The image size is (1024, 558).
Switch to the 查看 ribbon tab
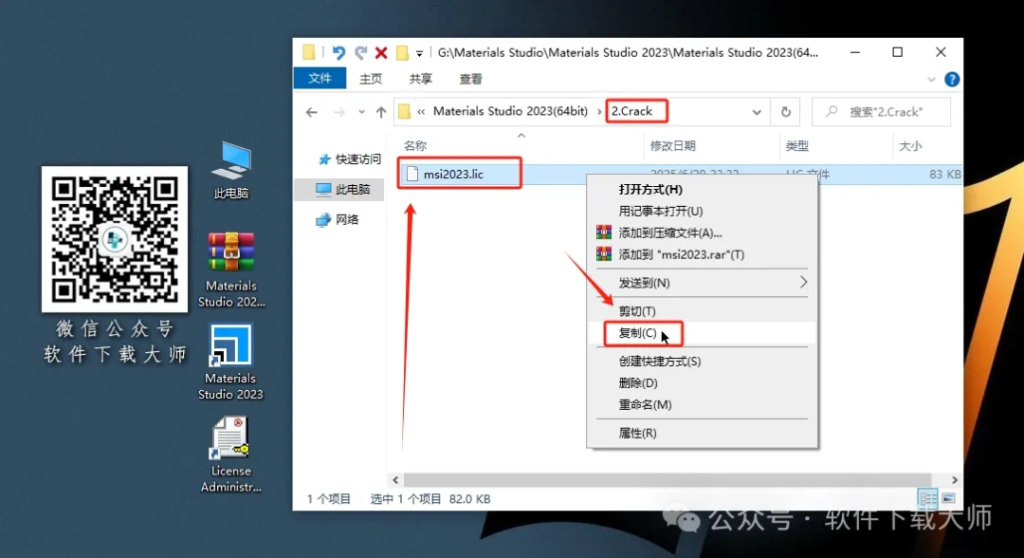[x=470, y=79]
